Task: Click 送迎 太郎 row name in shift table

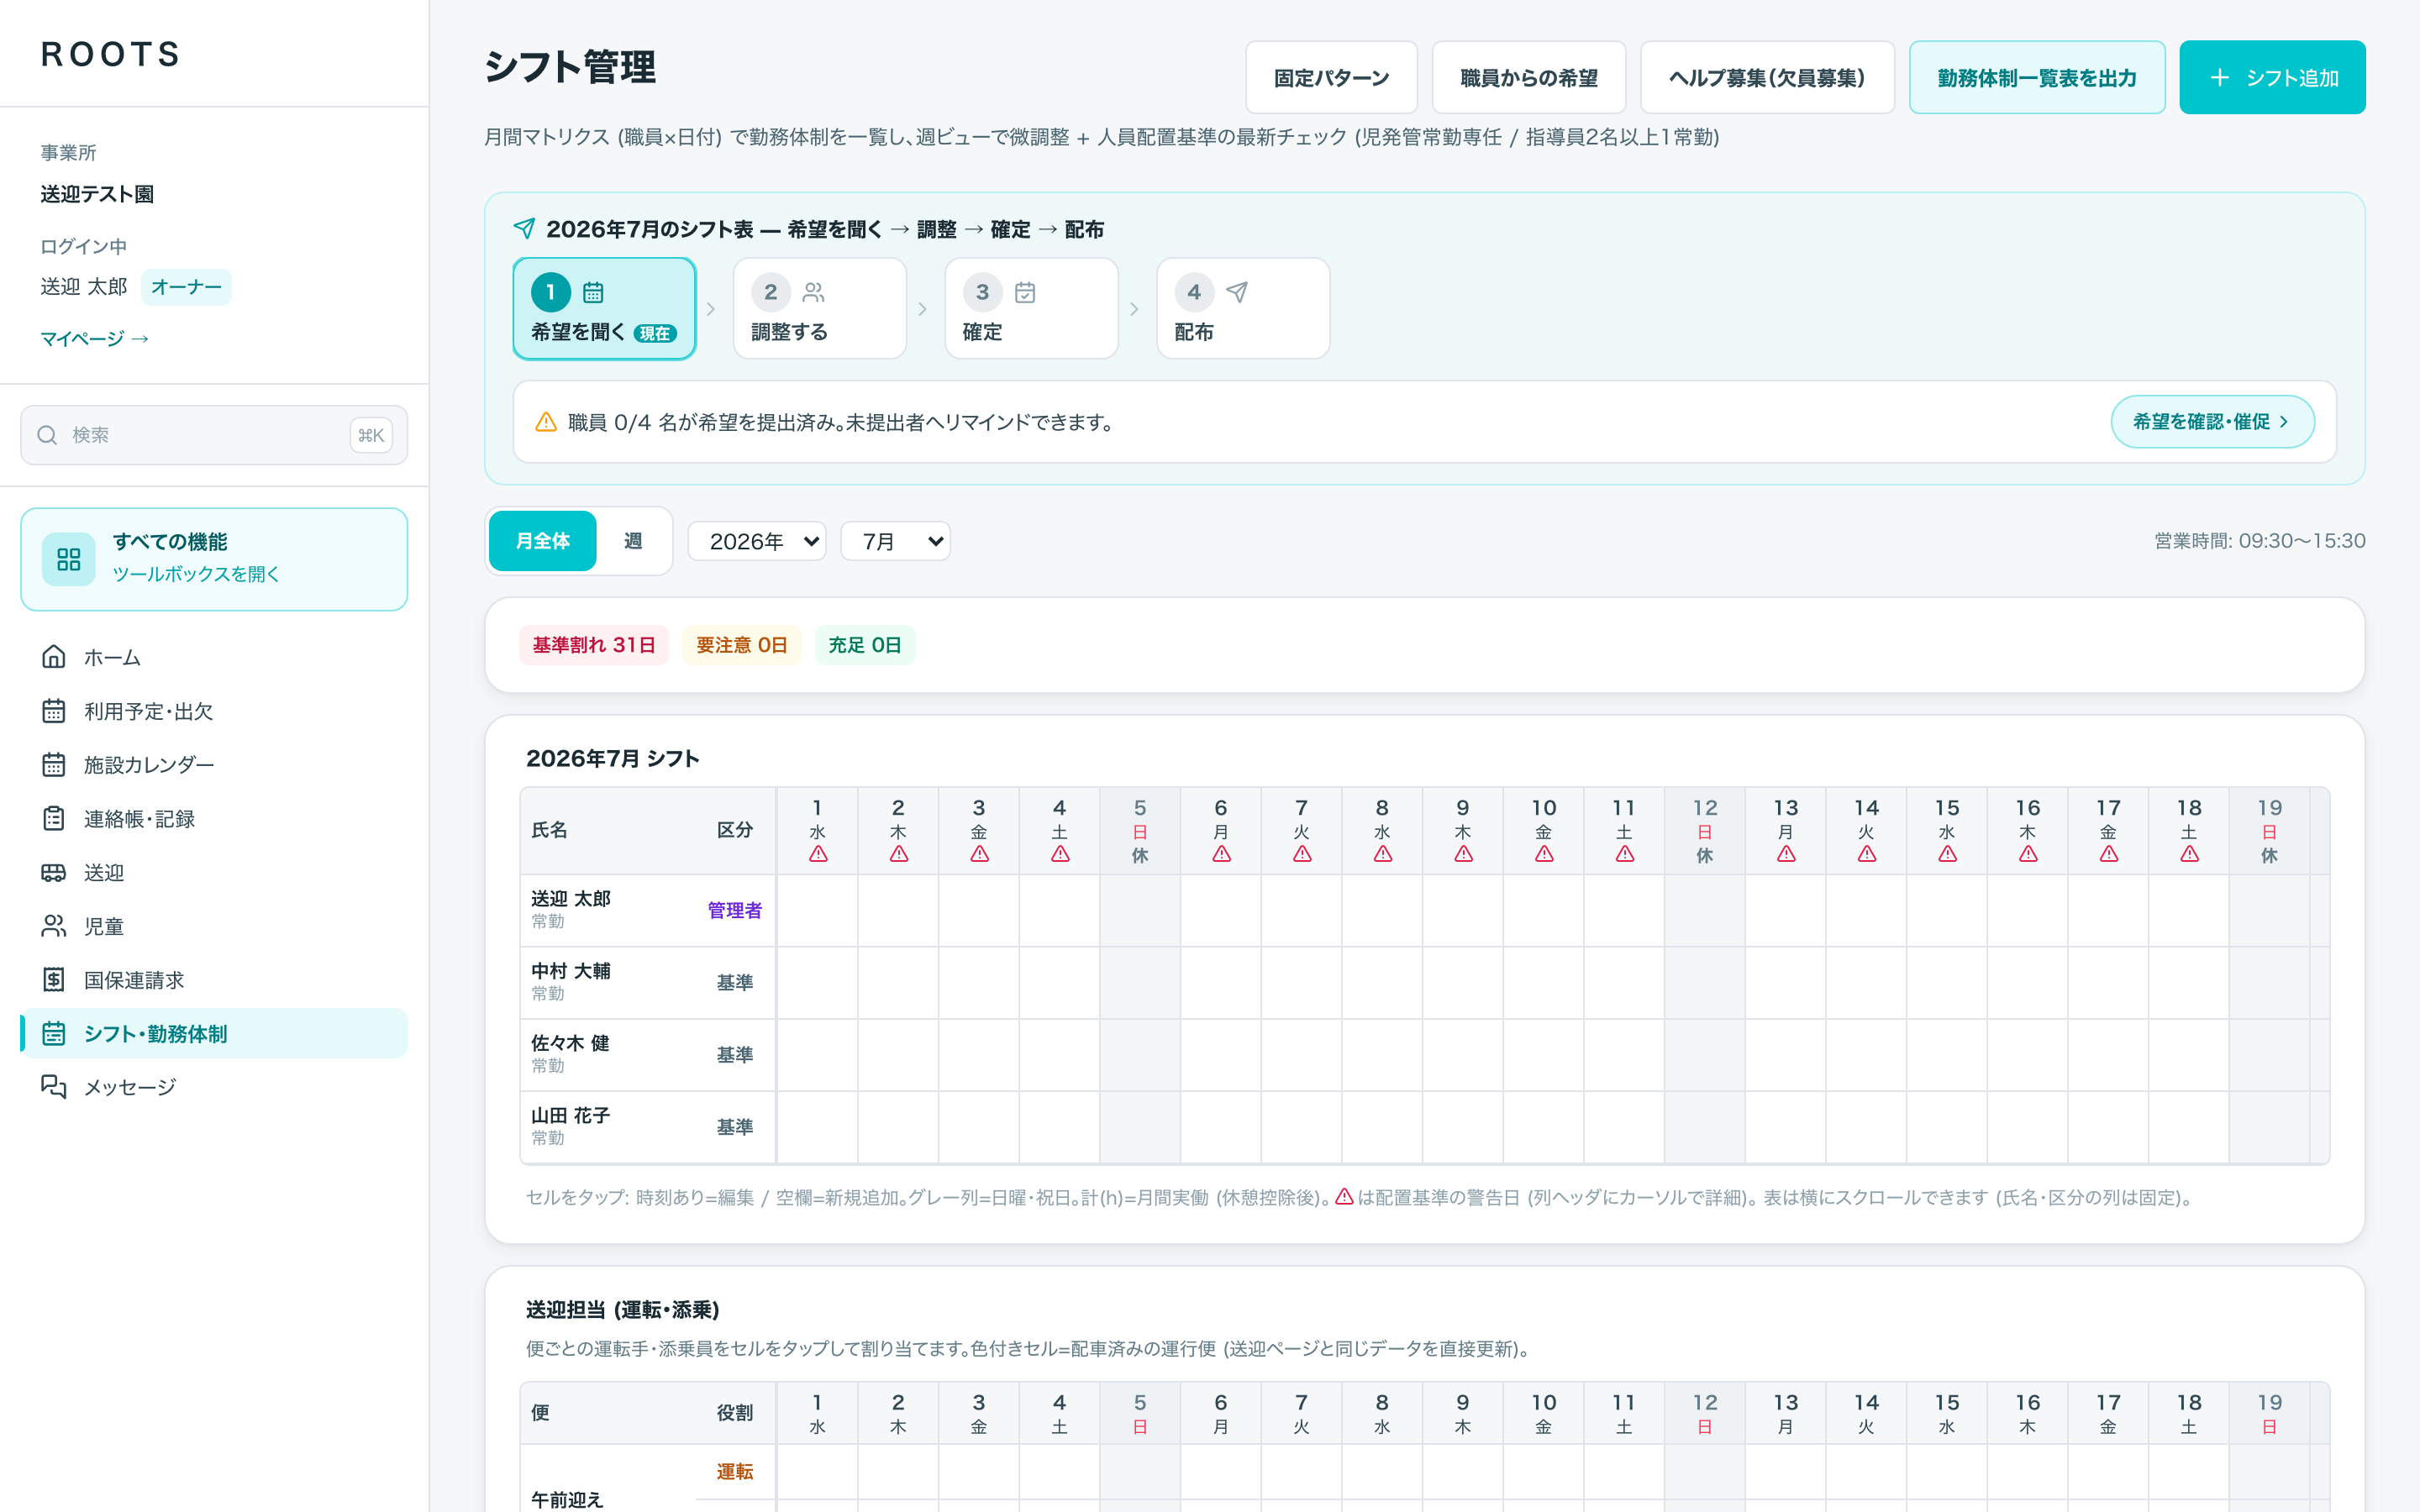Action: [570, 899]
